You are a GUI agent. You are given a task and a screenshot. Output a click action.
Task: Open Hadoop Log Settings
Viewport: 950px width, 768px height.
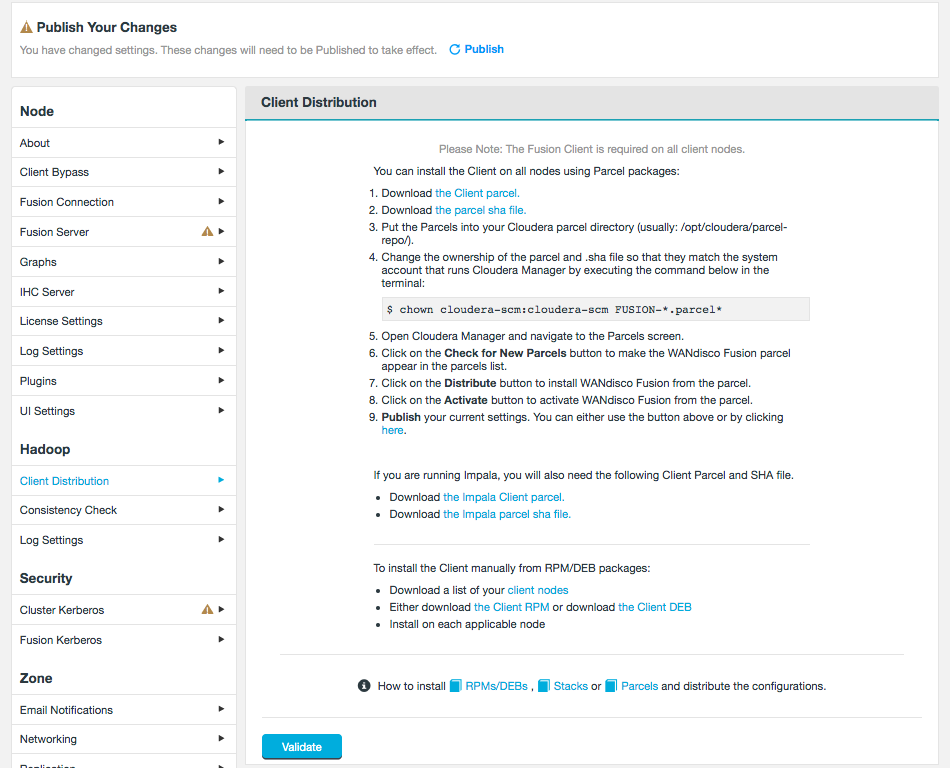click(124, 540)
